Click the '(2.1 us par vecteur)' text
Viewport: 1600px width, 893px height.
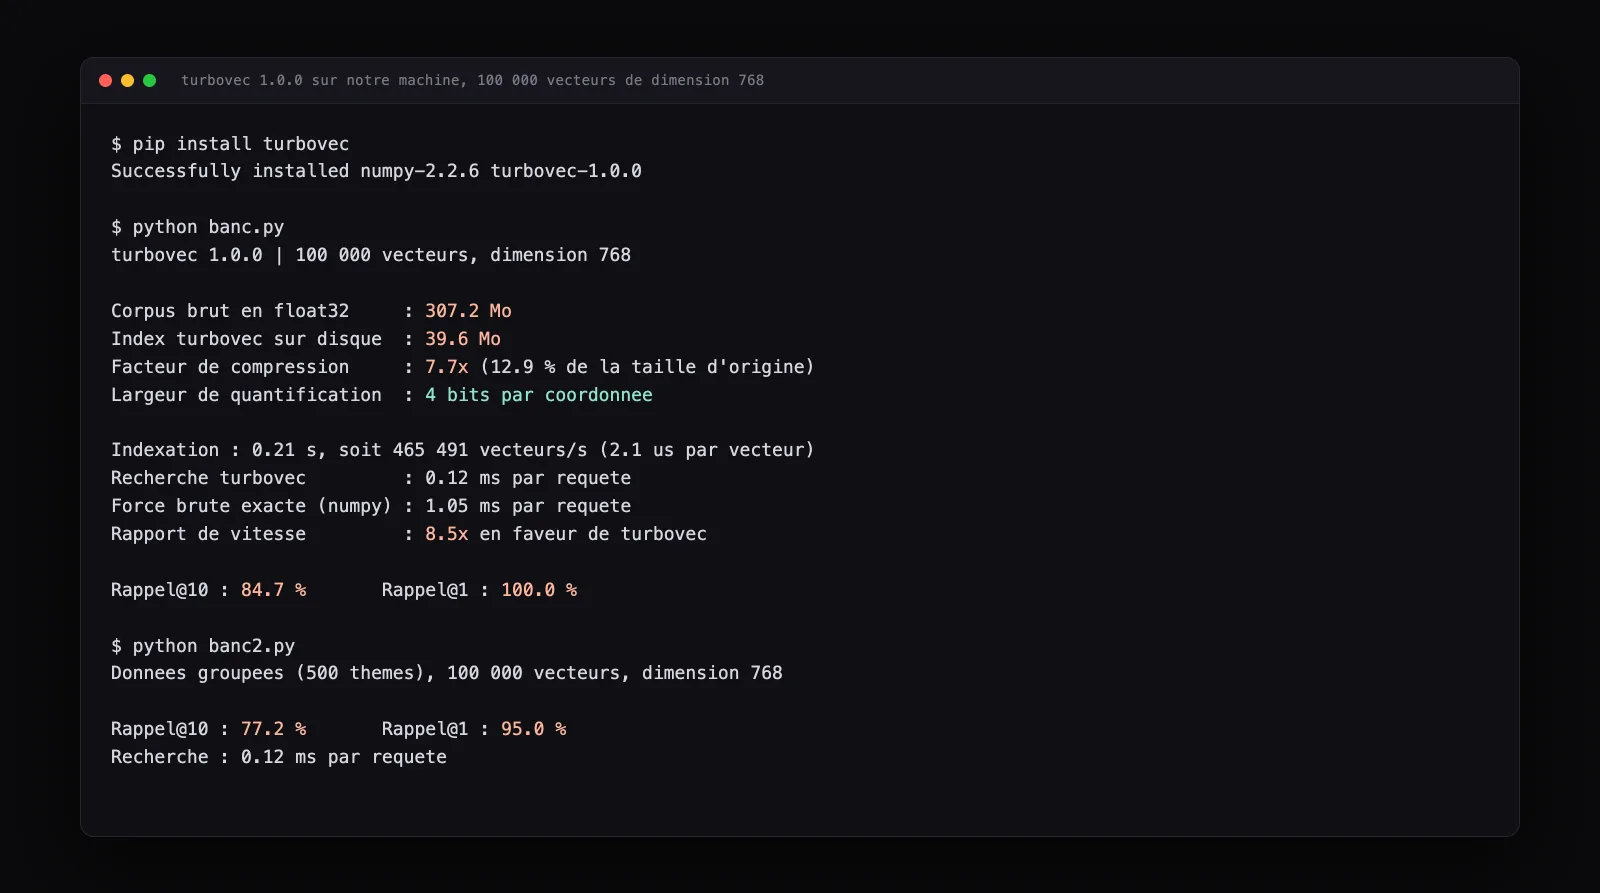click(x=707, y=450)
